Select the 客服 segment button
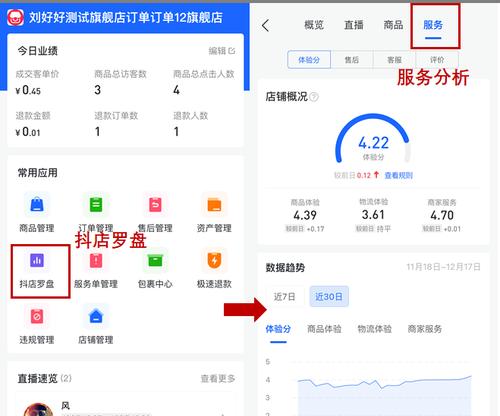500x416 pixels. [394, 60]
